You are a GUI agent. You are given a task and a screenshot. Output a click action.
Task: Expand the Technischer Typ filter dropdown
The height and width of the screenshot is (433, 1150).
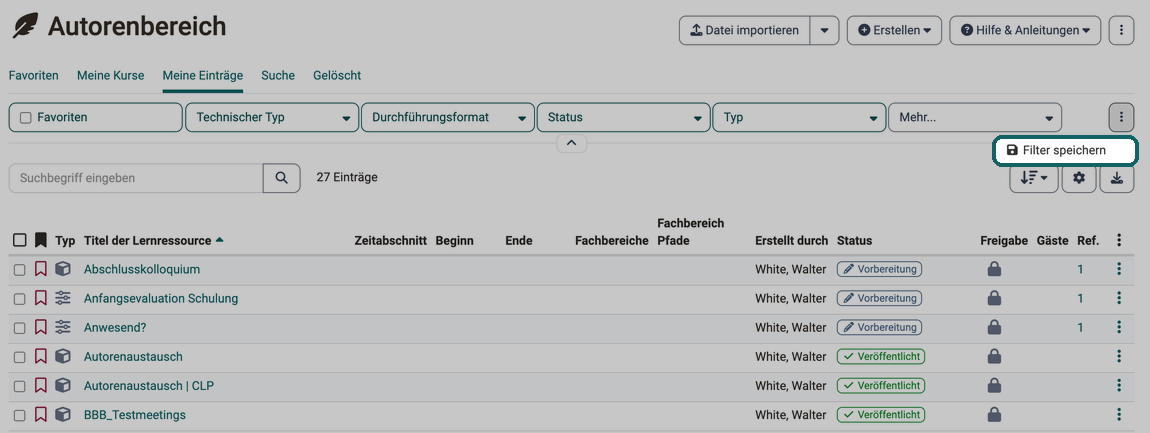tap(272, 117)
